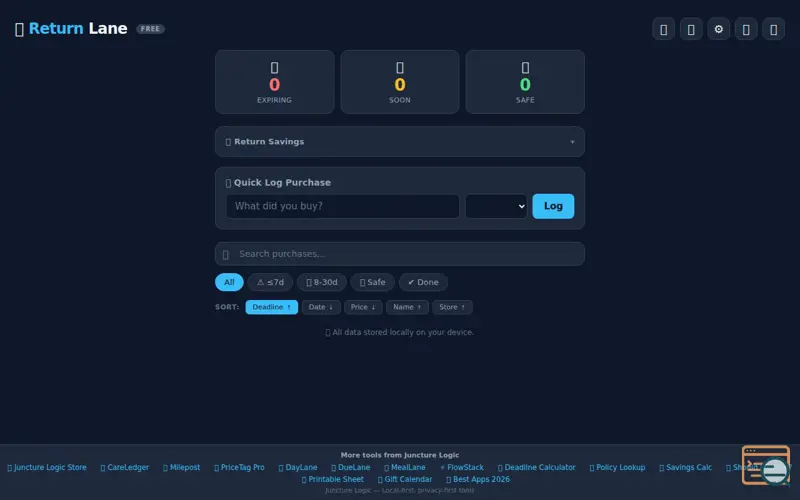800x500 pixels.
Task: Open the Printable Sheet link
Action: pyautogui.click(x=333, y=479)
